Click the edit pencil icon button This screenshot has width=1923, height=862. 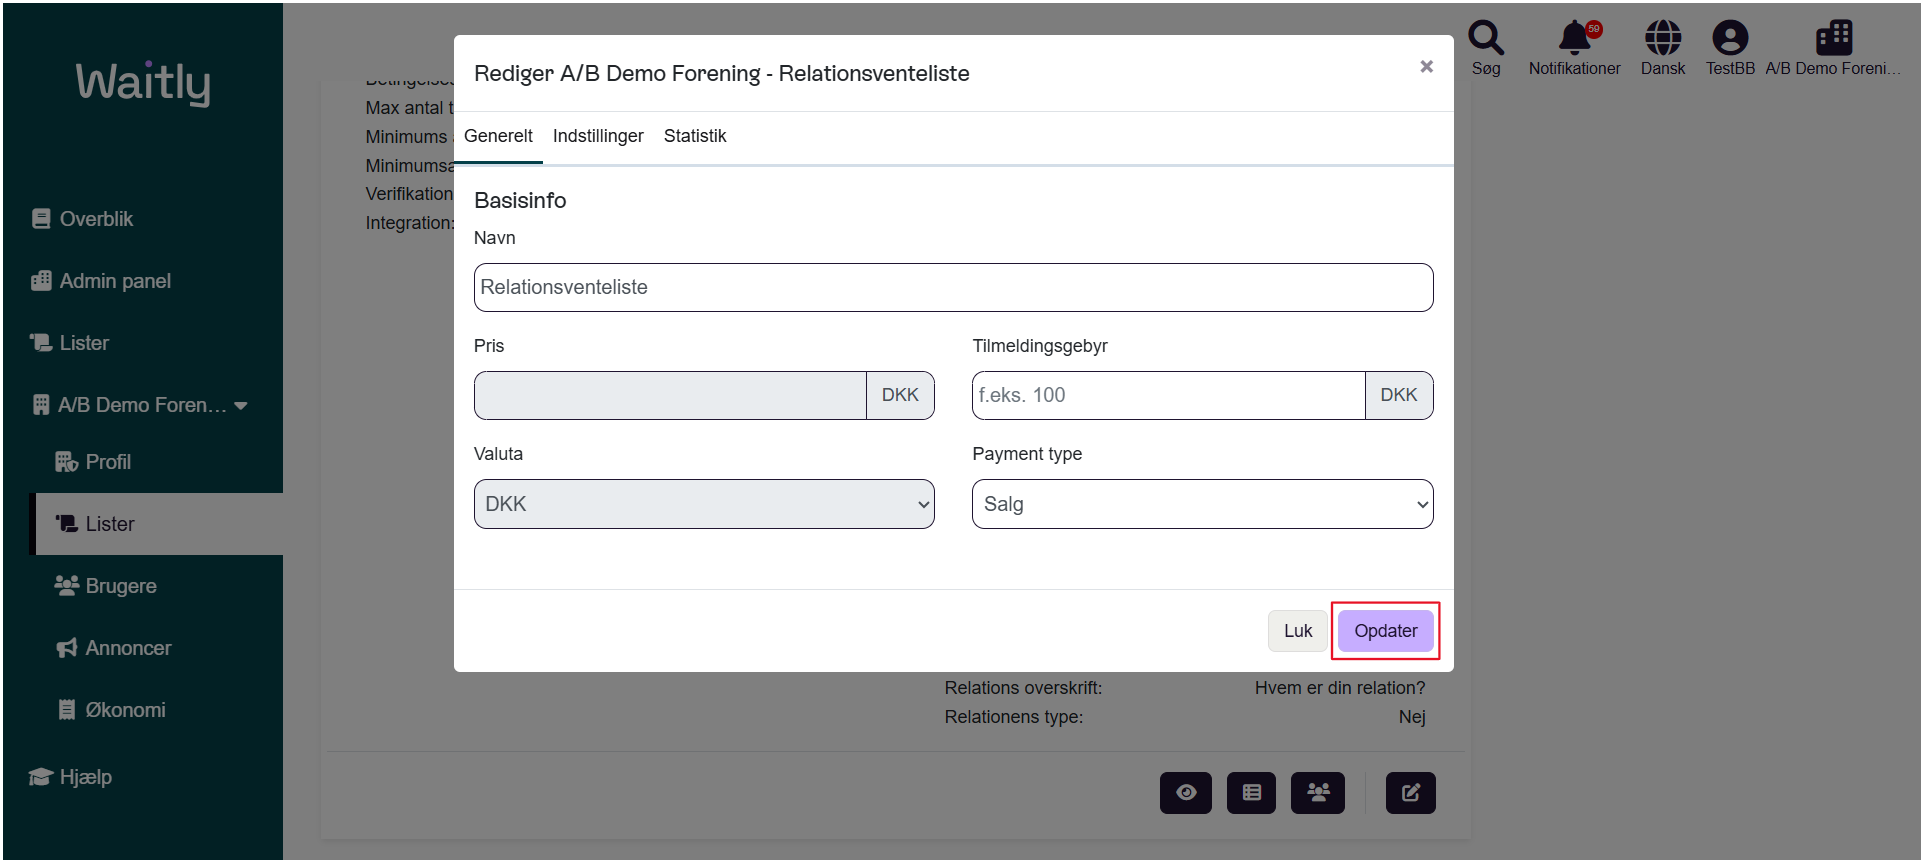click(x=1411, y=793)
